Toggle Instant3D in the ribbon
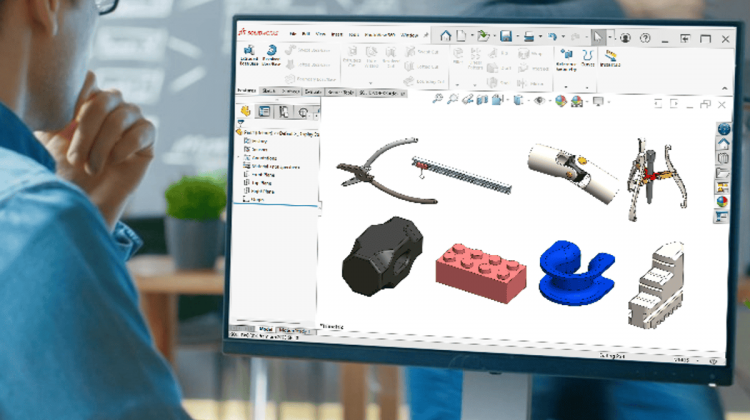This screenshot has width=750, height=420. pos(610,58)
